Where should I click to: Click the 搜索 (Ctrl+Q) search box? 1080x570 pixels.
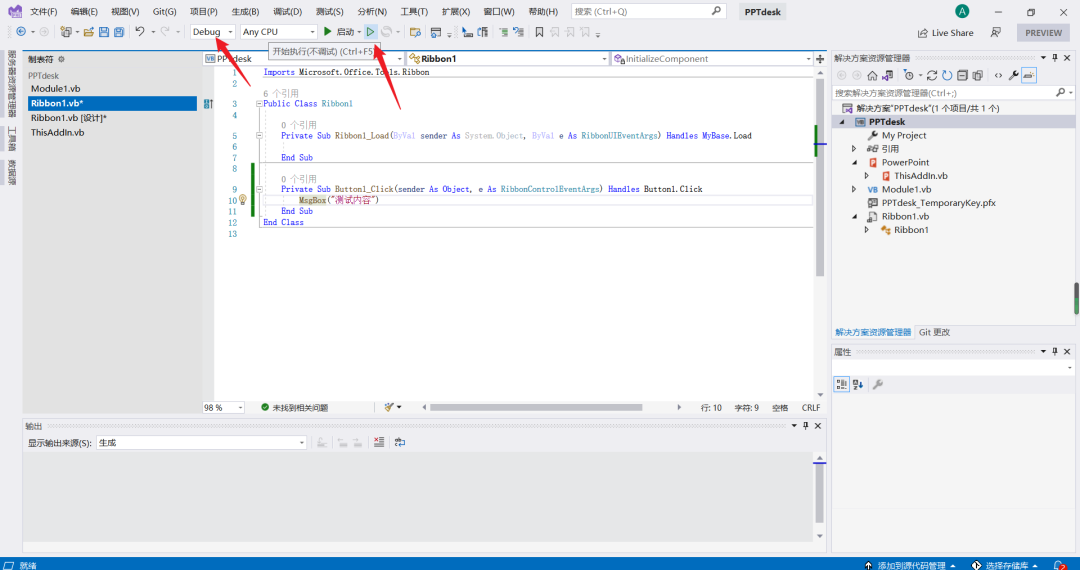pyautogui.click(x=648, y=11)
